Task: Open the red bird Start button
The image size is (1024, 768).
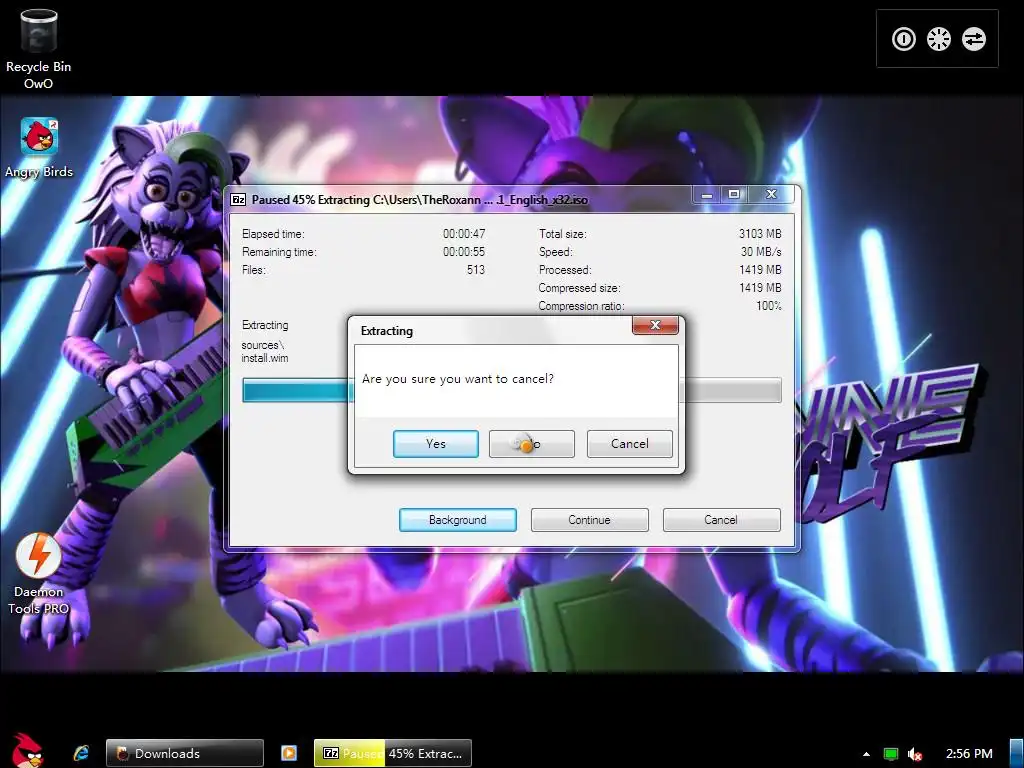Action: (27, 750)
